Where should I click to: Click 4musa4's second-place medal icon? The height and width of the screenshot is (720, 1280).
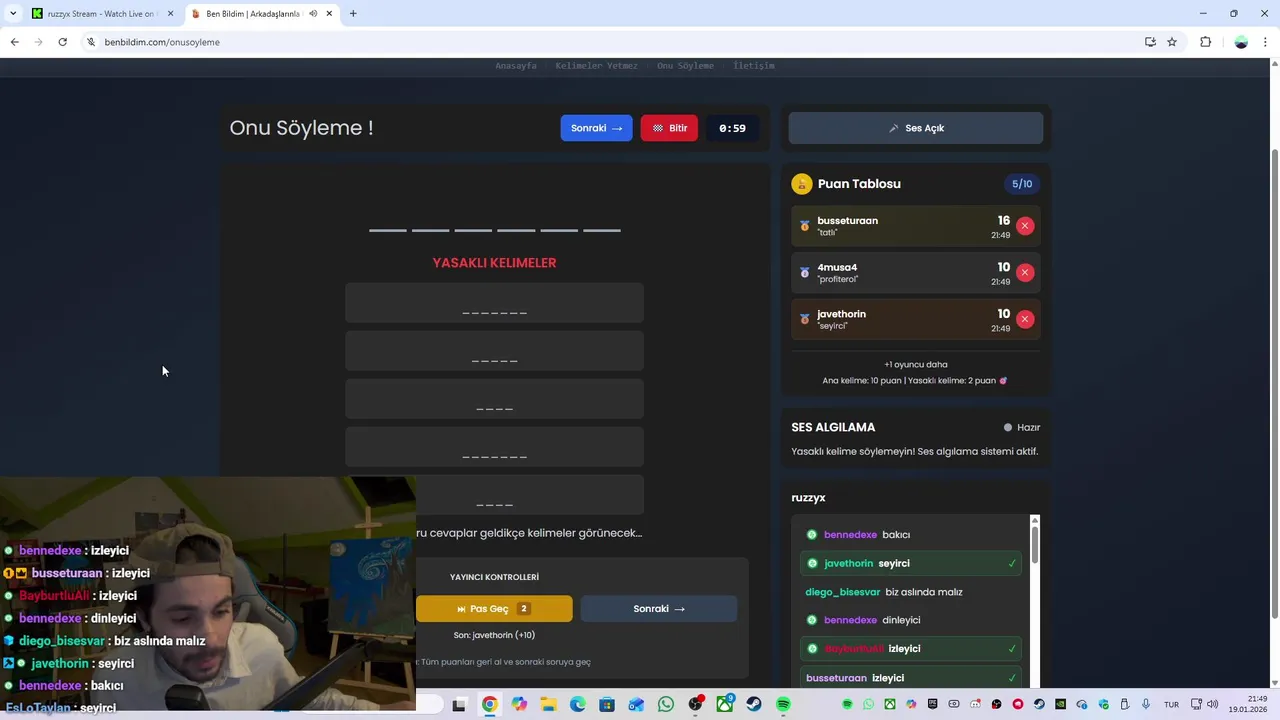804,272
